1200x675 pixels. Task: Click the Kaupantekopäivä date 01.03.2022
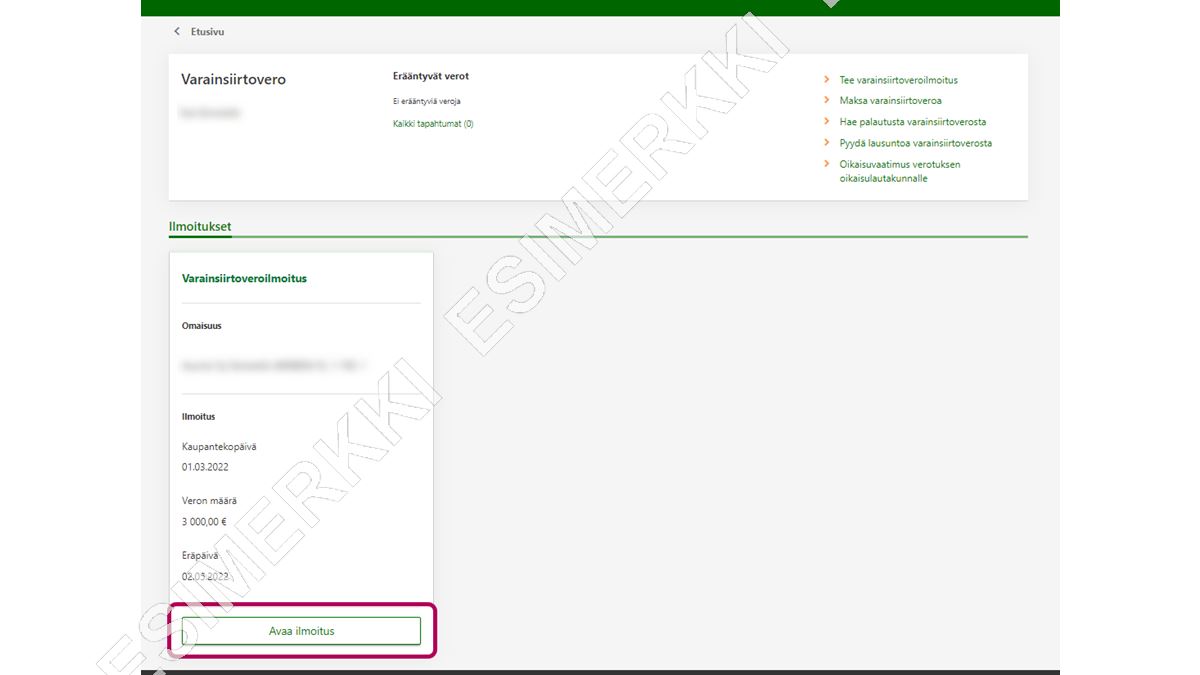(205, 467)
